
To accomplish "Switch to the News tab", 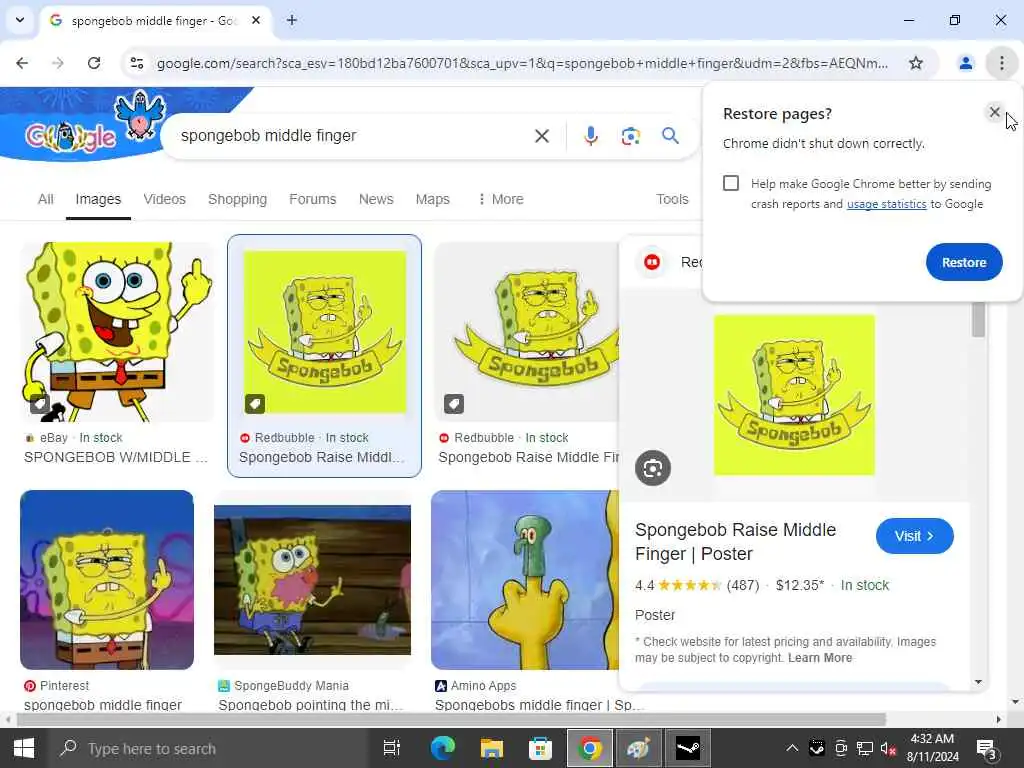I will click(376, 199).
